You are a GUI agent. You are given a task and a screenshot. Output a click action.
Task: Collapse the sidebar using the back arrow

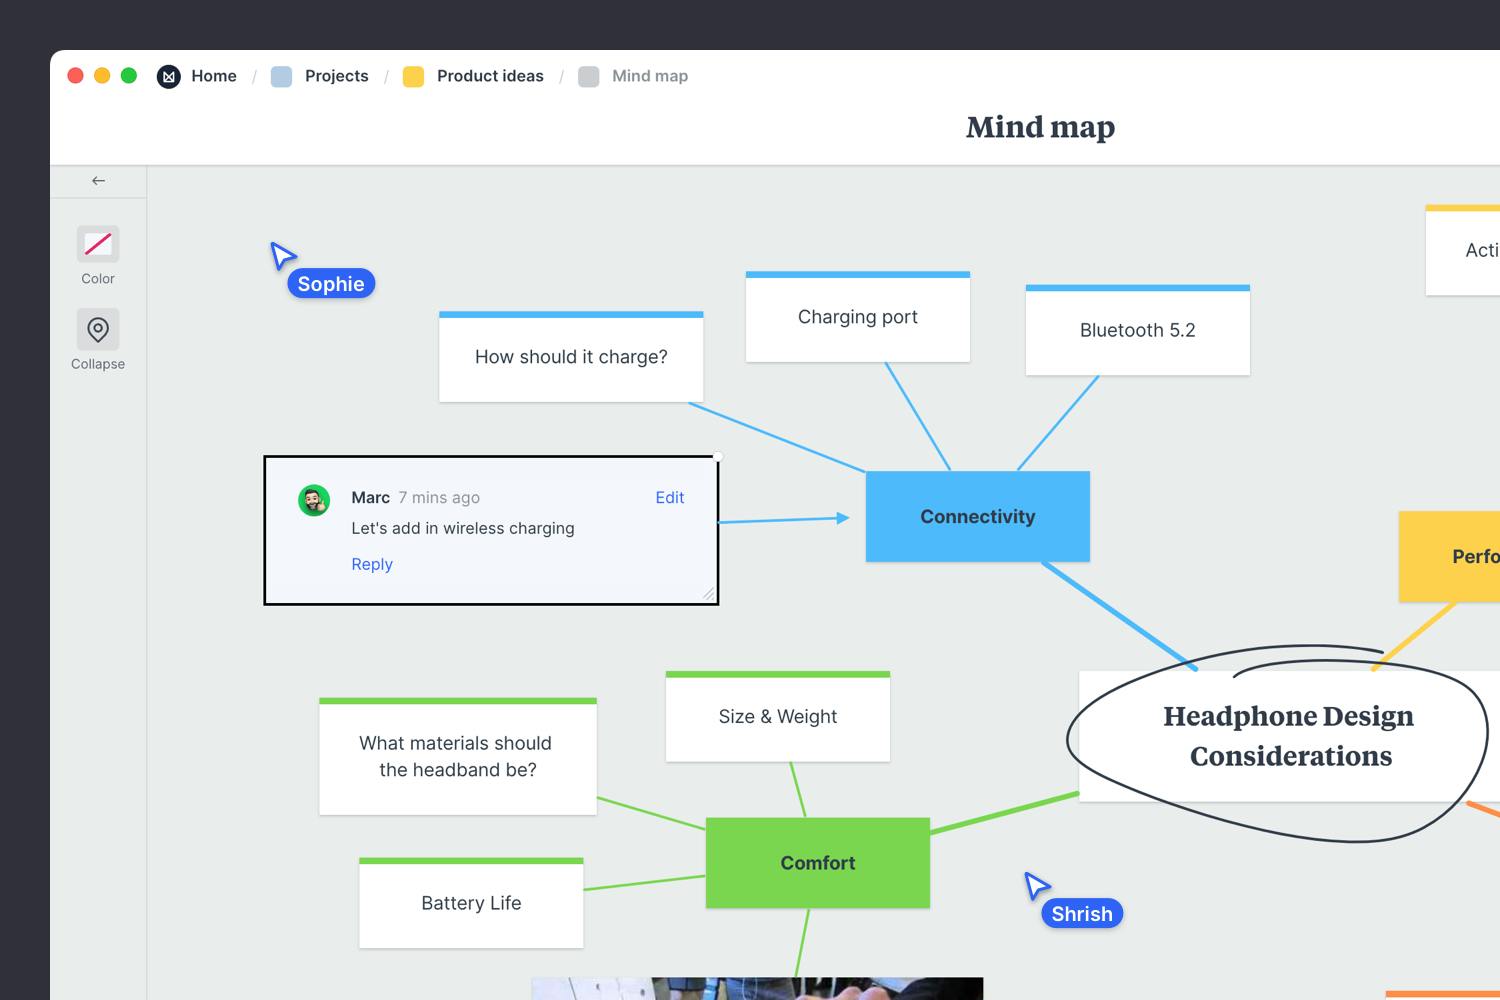click(x=97, y=181)
